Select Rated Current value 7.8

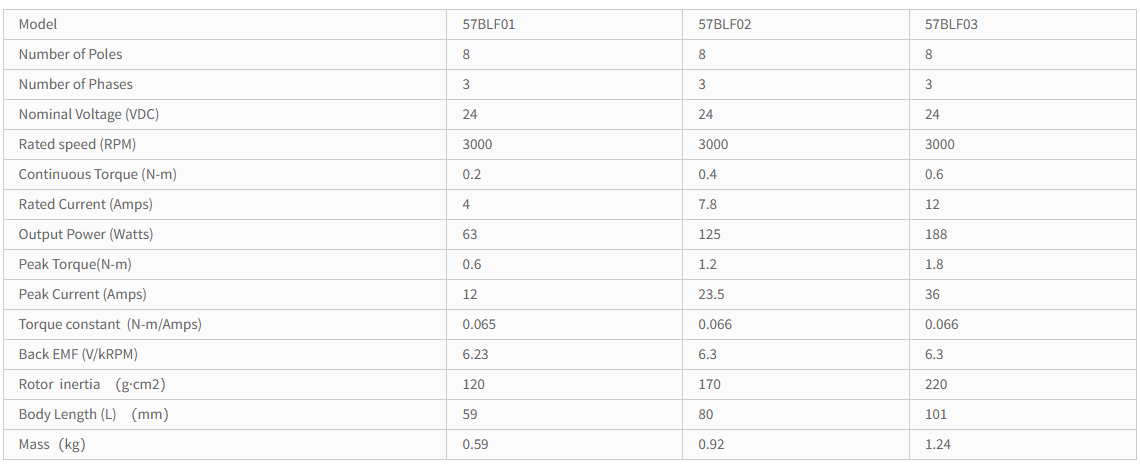[x=707, y=204]
